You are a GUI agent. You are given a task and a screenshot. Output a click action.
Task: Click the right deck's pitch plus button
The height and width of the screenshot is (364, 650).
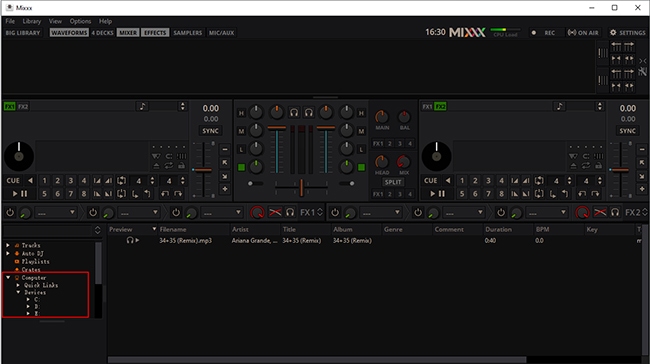[x=642, y=189]
